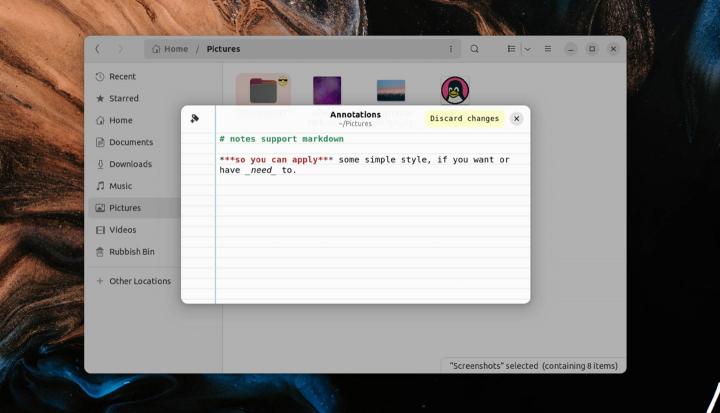Go to Downloads in the sidebar
The height and width of the screenshot is (413, 720).
(x=130, y=164)
